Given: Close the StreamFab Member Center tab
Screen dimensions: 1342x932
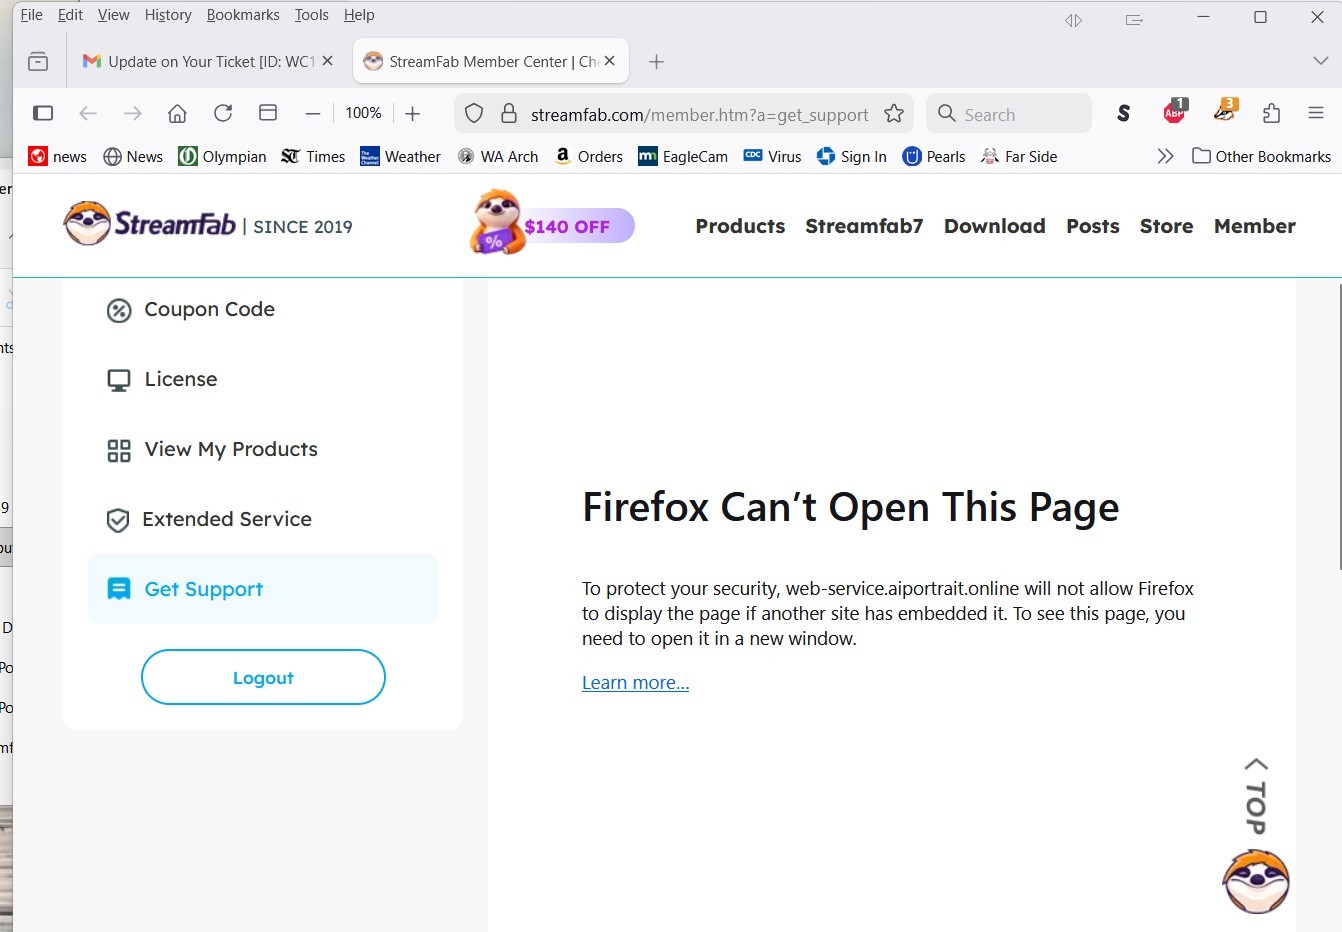Looking at the screenshot, I should pos(609,61).
